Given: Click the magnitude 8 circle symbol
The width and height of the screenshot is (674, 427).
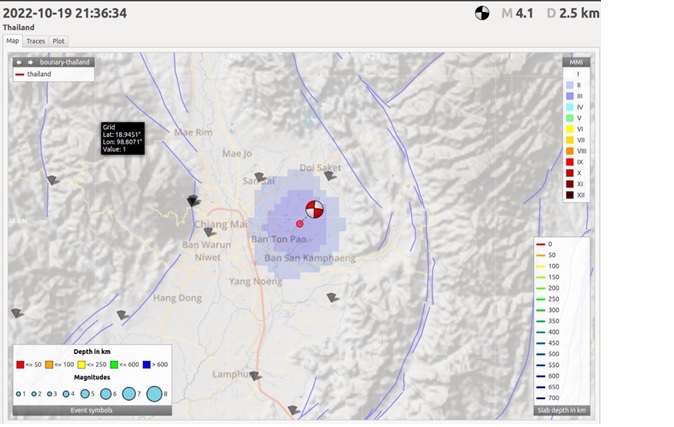Looking at the screenshot, I should point(155,394).
